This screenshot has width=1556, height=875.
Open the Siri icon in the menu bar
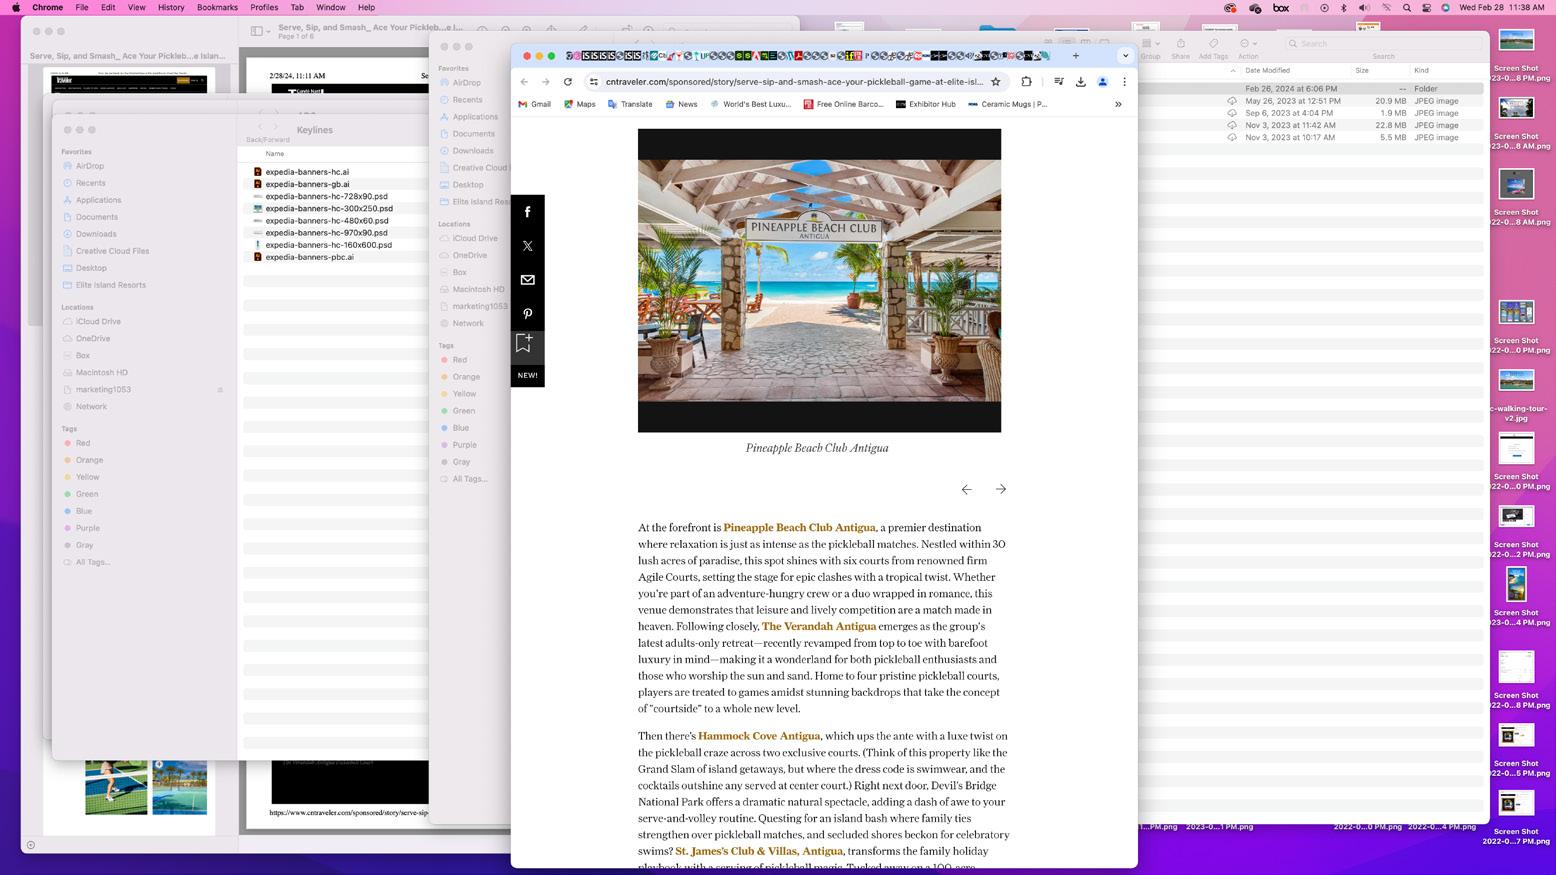pyautogui.click(x=1445, y=8)
